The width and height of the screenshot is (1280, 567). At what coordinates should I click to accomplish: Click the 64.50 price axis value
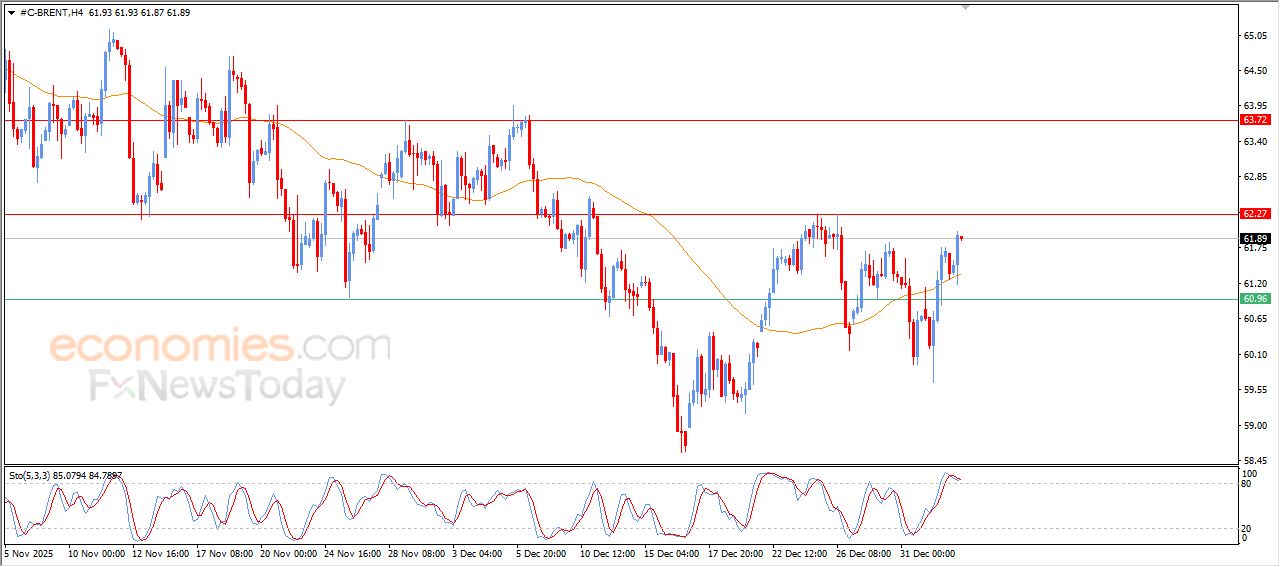(1255, 71)
